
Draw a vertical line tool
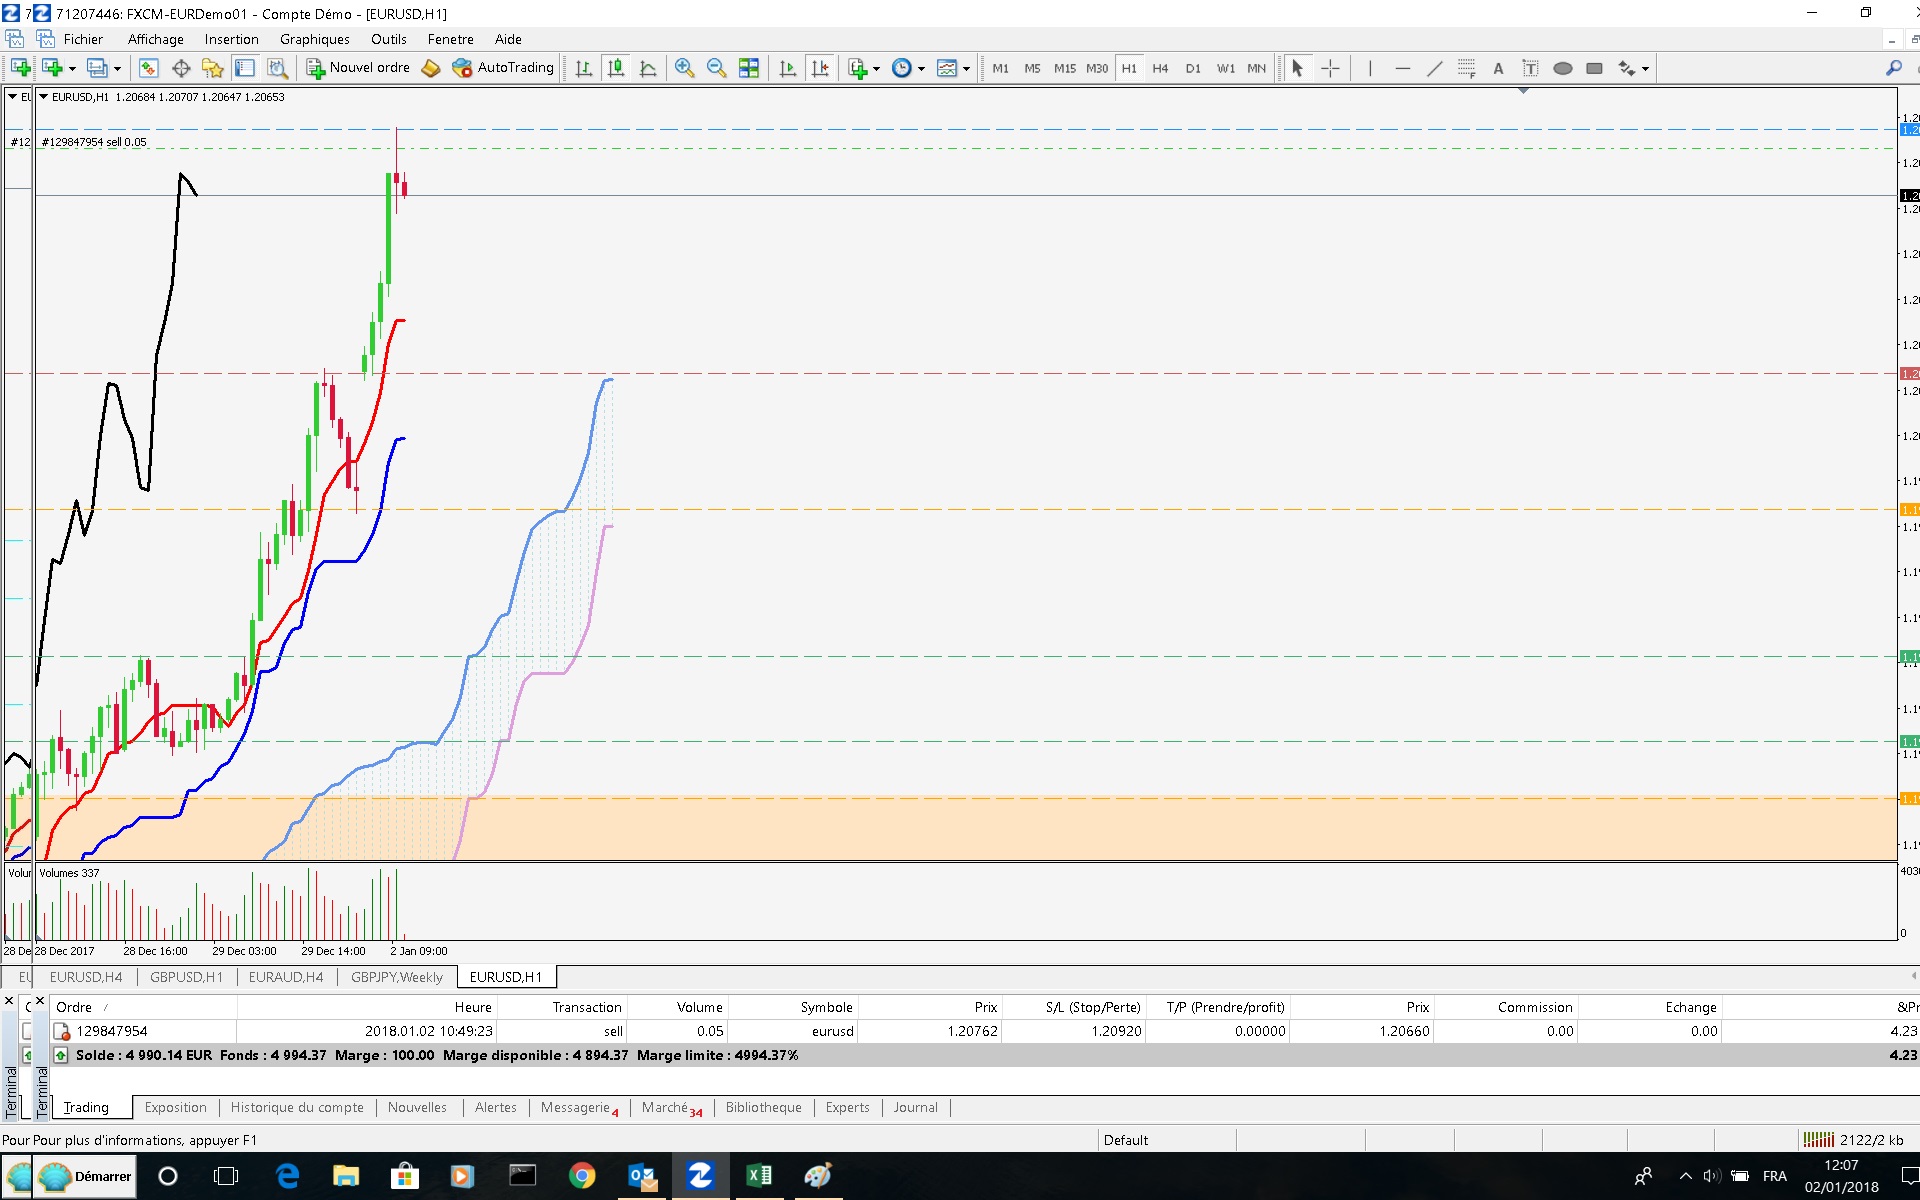point(1370,68)
